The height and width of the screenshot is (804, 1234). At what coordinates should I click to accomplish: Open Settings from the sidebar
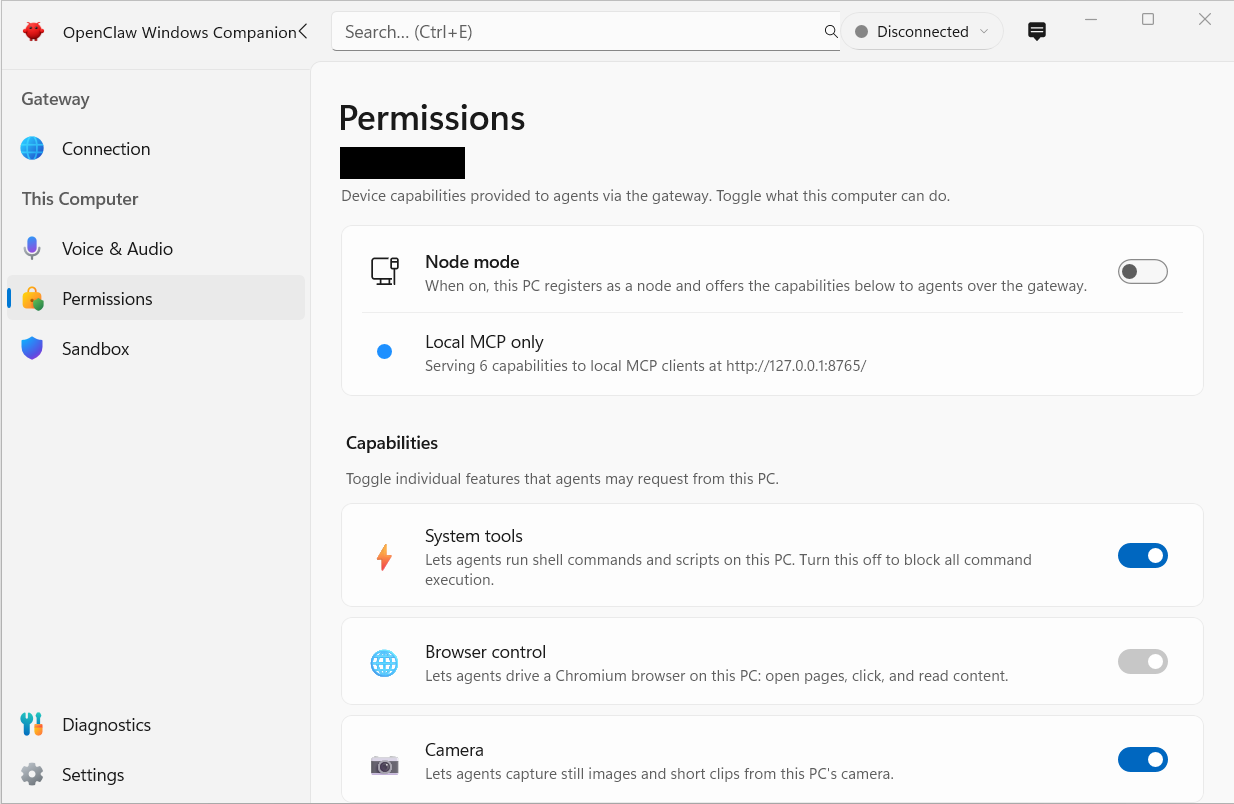(155, 774)
